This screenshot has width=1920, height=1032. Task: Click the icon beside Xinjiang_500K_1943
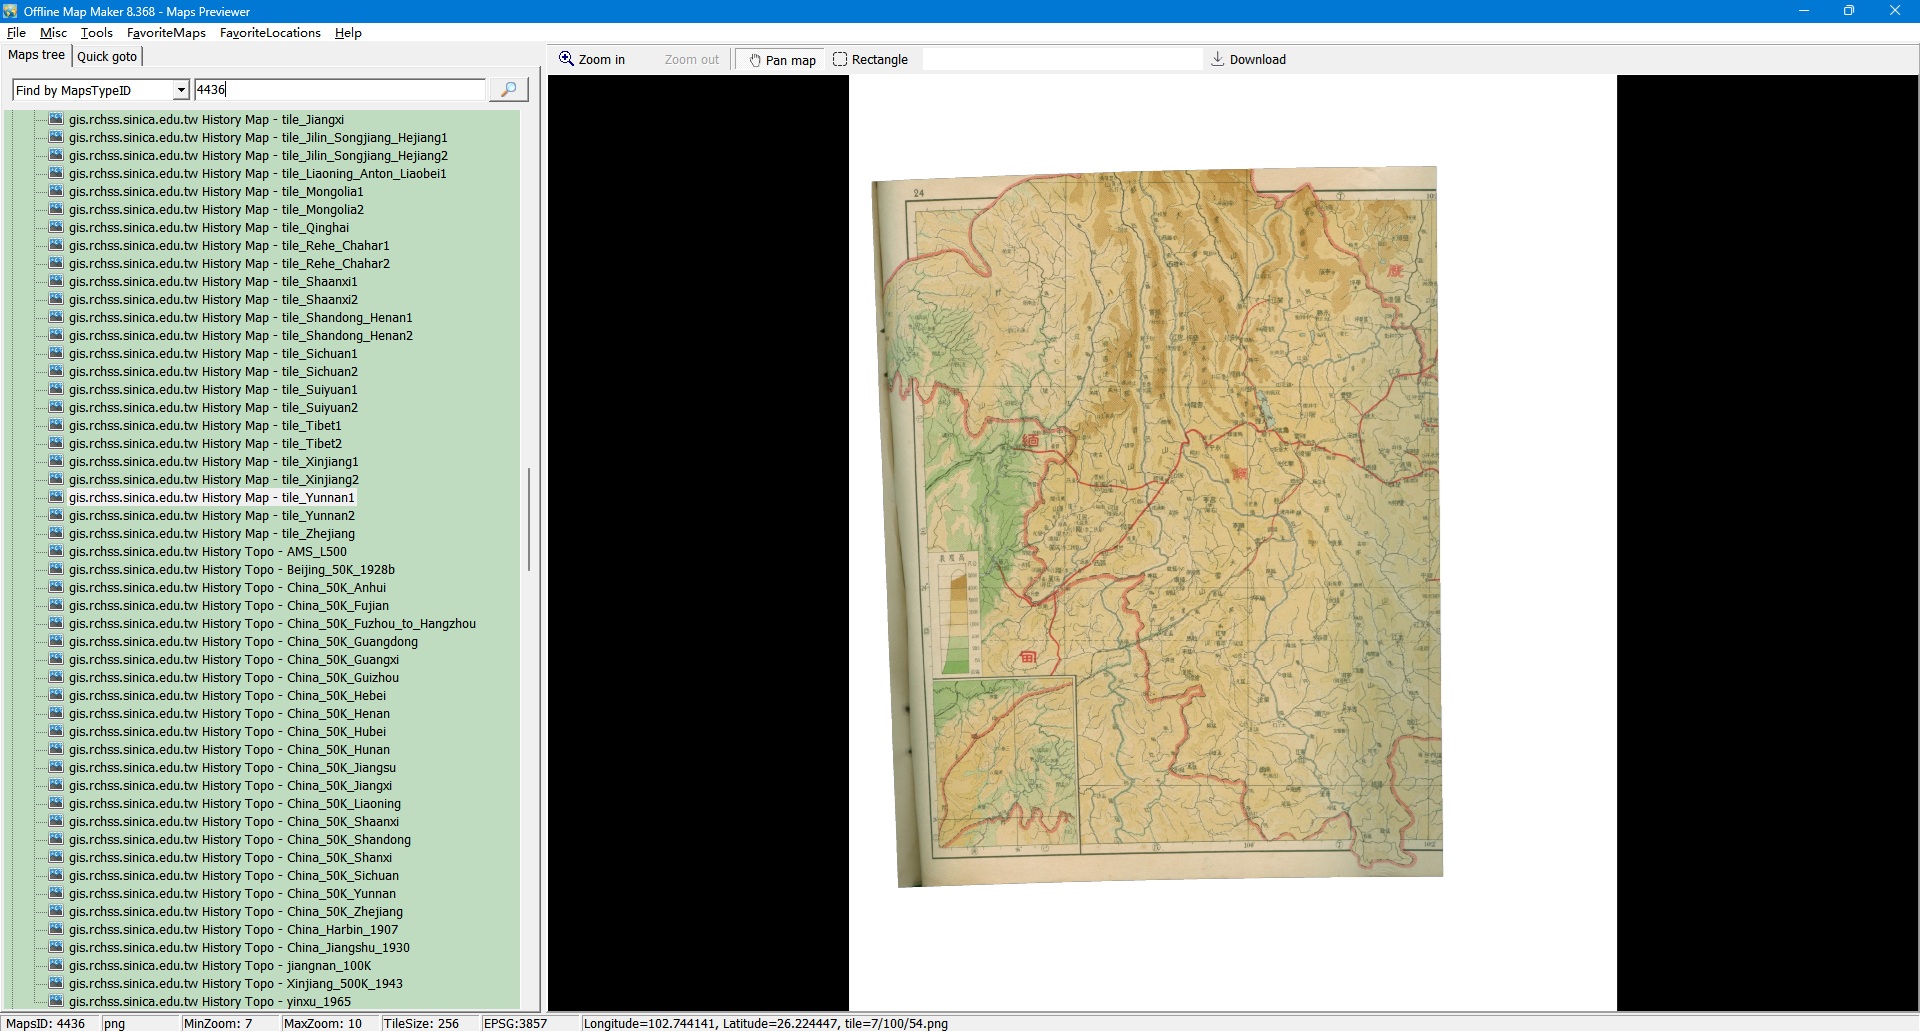tap(56, 983)
